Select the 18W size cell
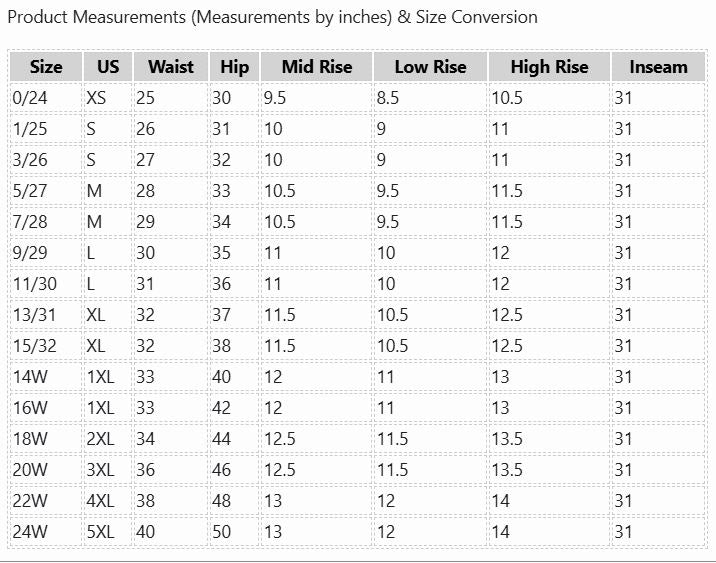The width and height of the screenshot is (716, 563). point(30,439)
